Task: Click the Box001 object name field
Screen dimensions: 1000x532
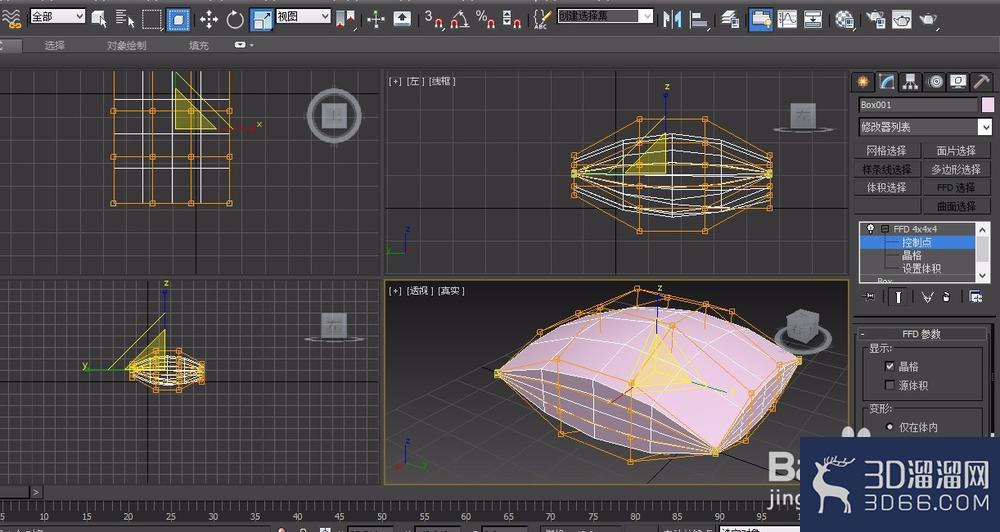Action: click(x=918, y=105)
